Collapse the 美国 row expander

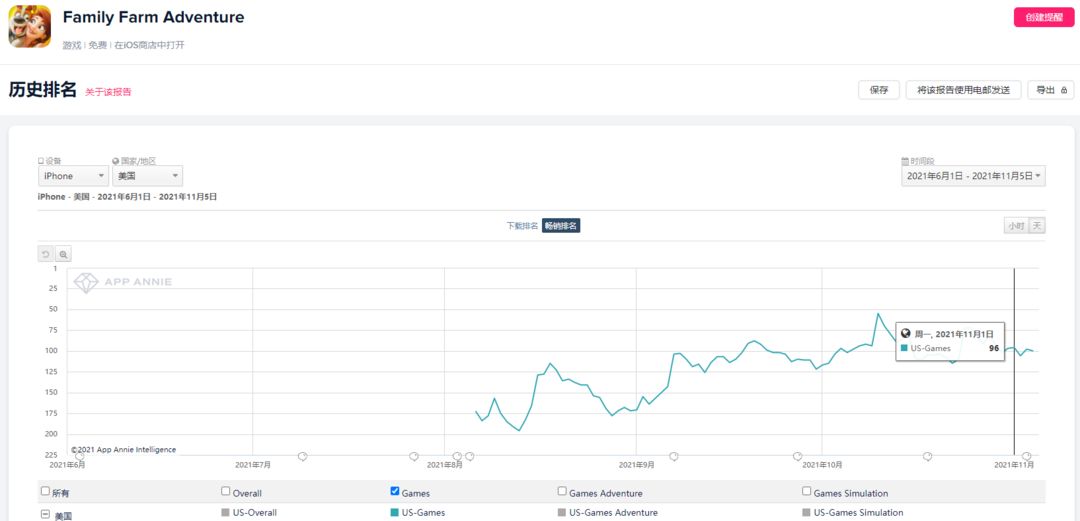tap(45, 514)
